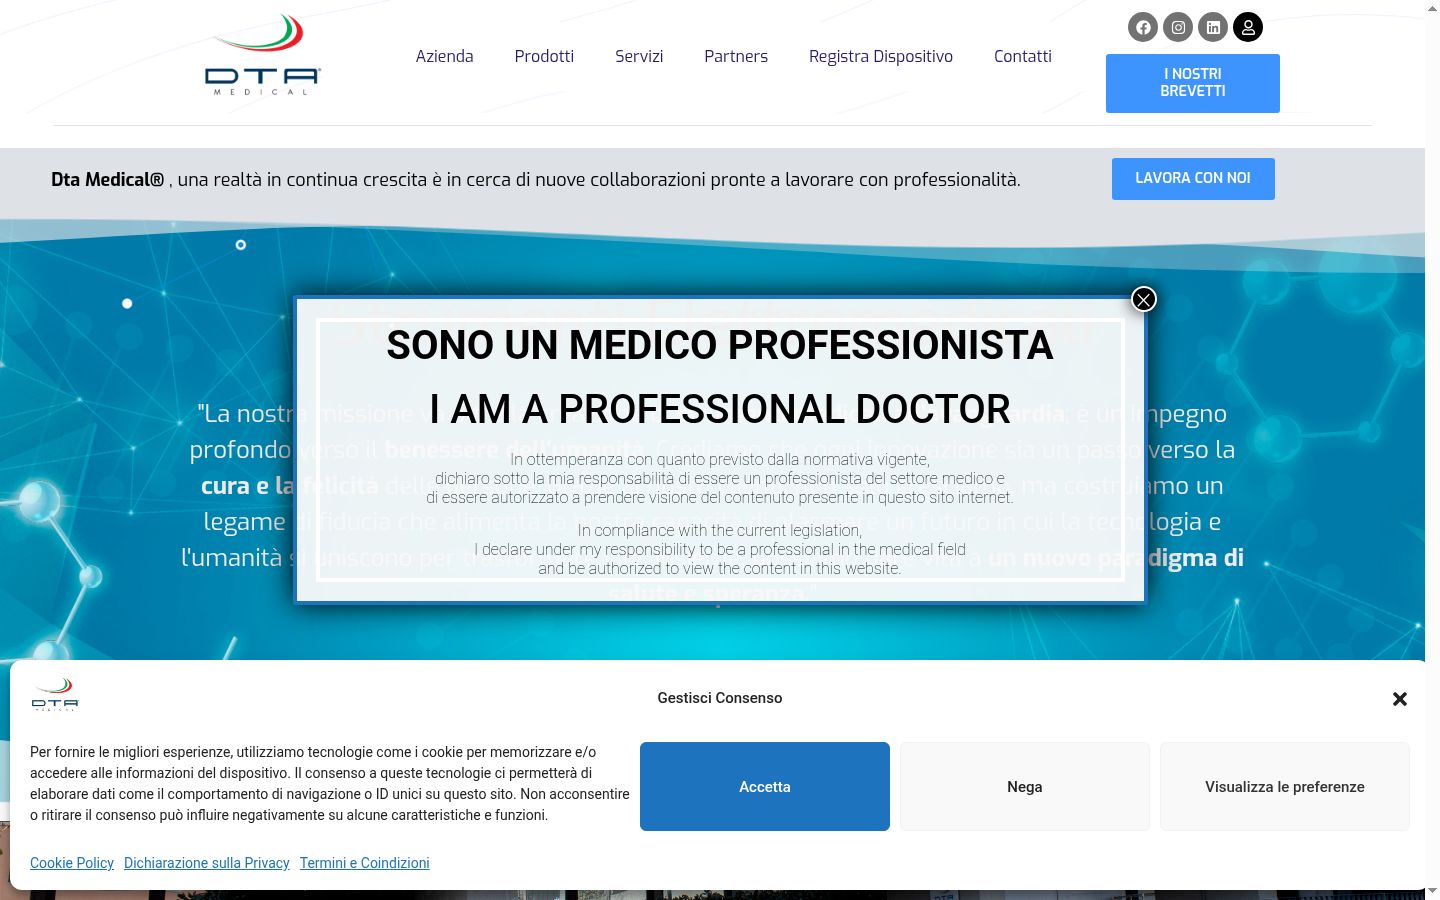Open the Cookie Policy link
Screen dimensions: 1440x900
click(72, 863)
